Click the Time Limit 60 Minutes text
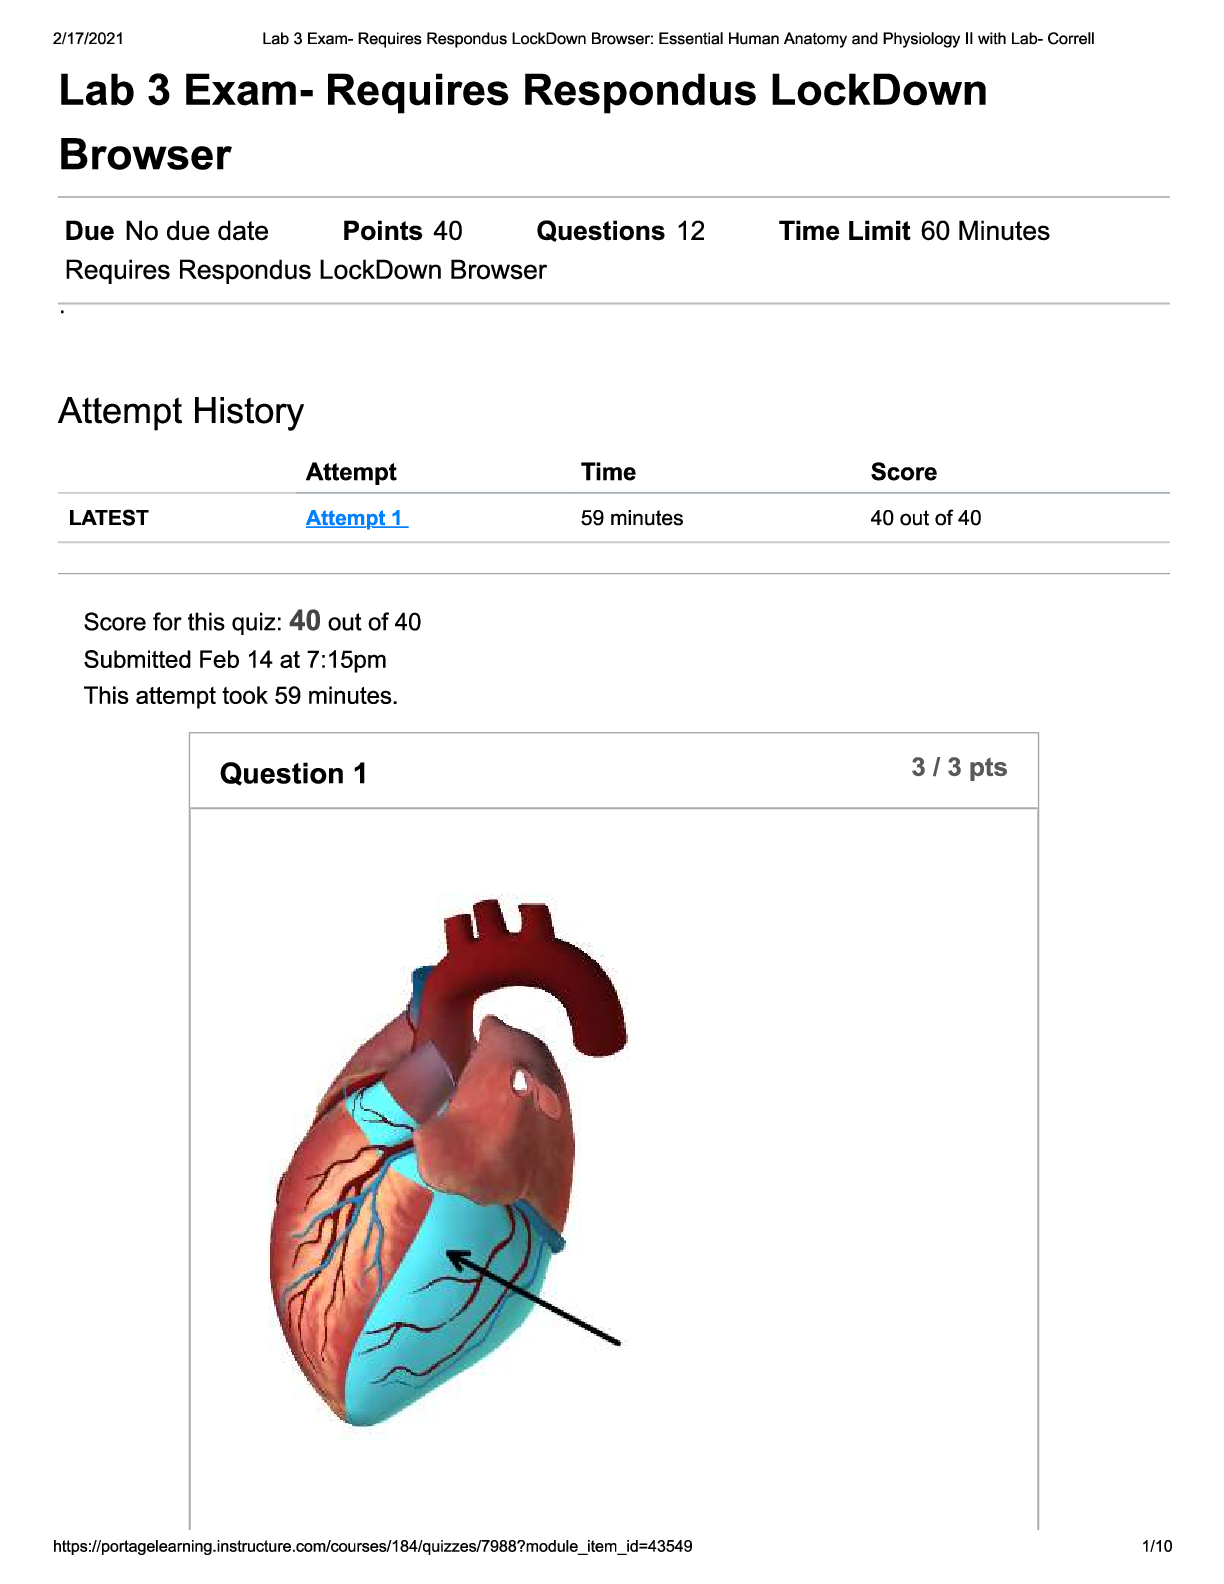This screenshot has width=1224, height=1584. coord(913,231)
